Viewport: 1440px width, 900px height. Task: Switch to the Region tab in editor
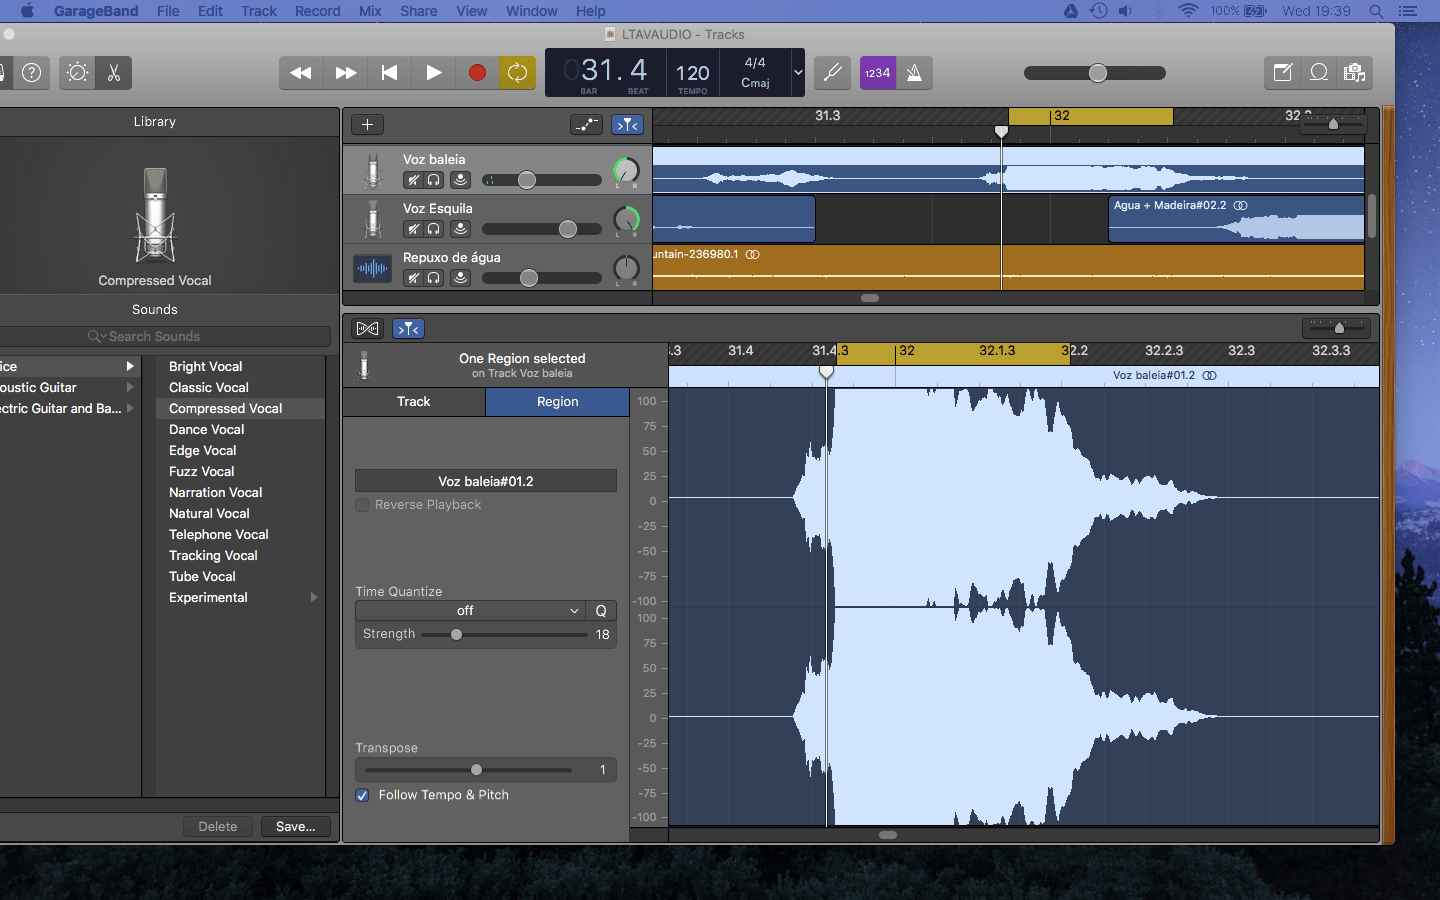[x=557, y=402]
